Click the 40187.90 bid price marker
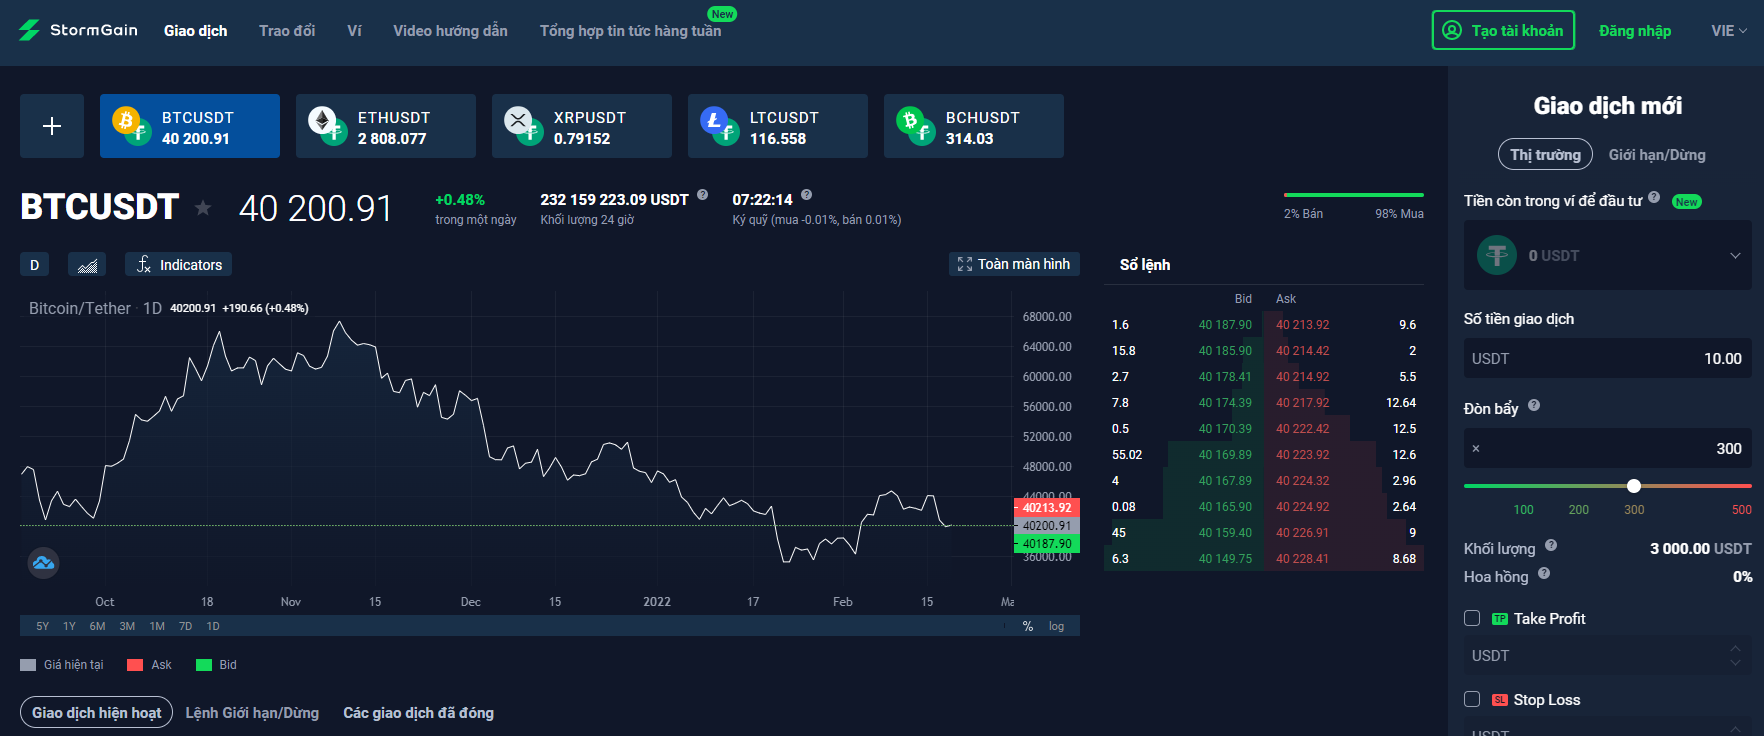 (1046, 544)
